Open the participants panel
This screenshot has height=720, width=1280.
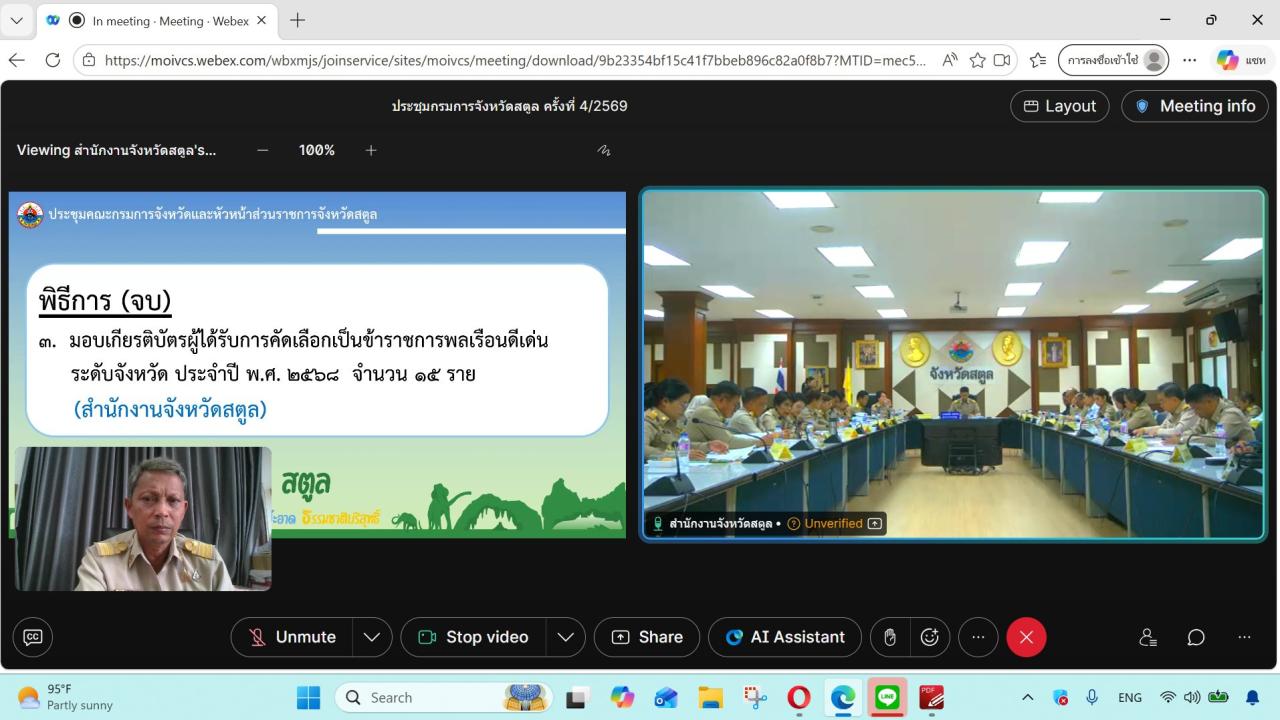[1147, 637]
